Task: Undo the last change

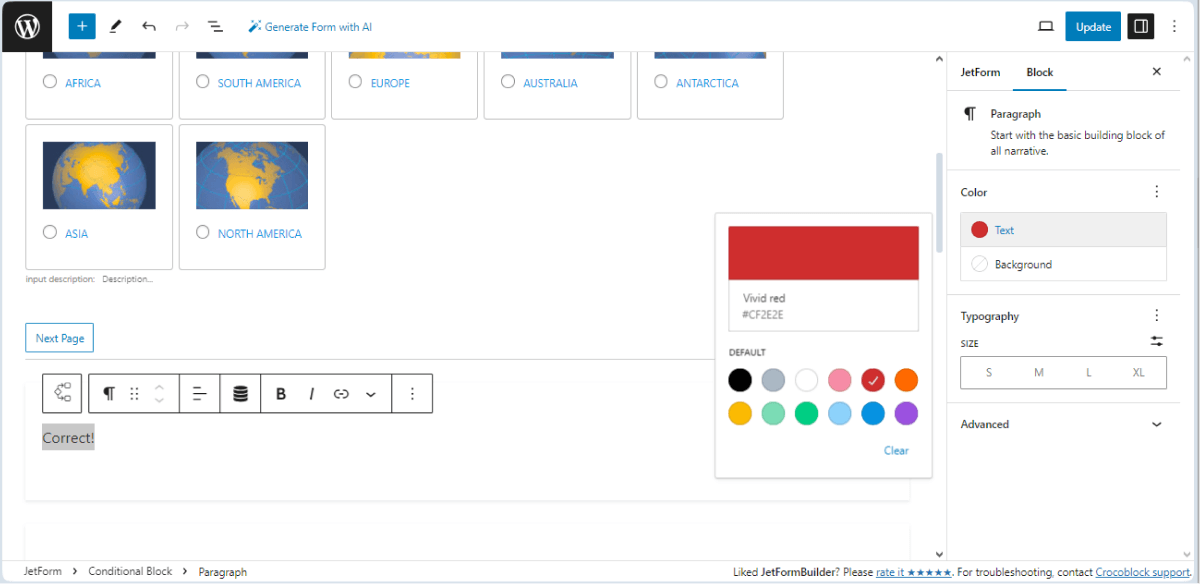Action: point(149,27)
